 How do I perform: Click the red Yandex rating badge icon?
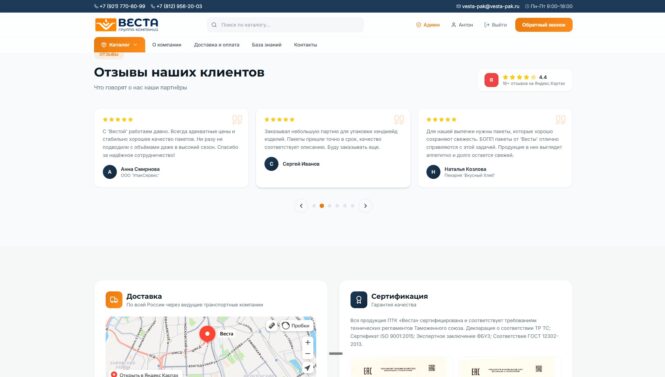(491, 80)
